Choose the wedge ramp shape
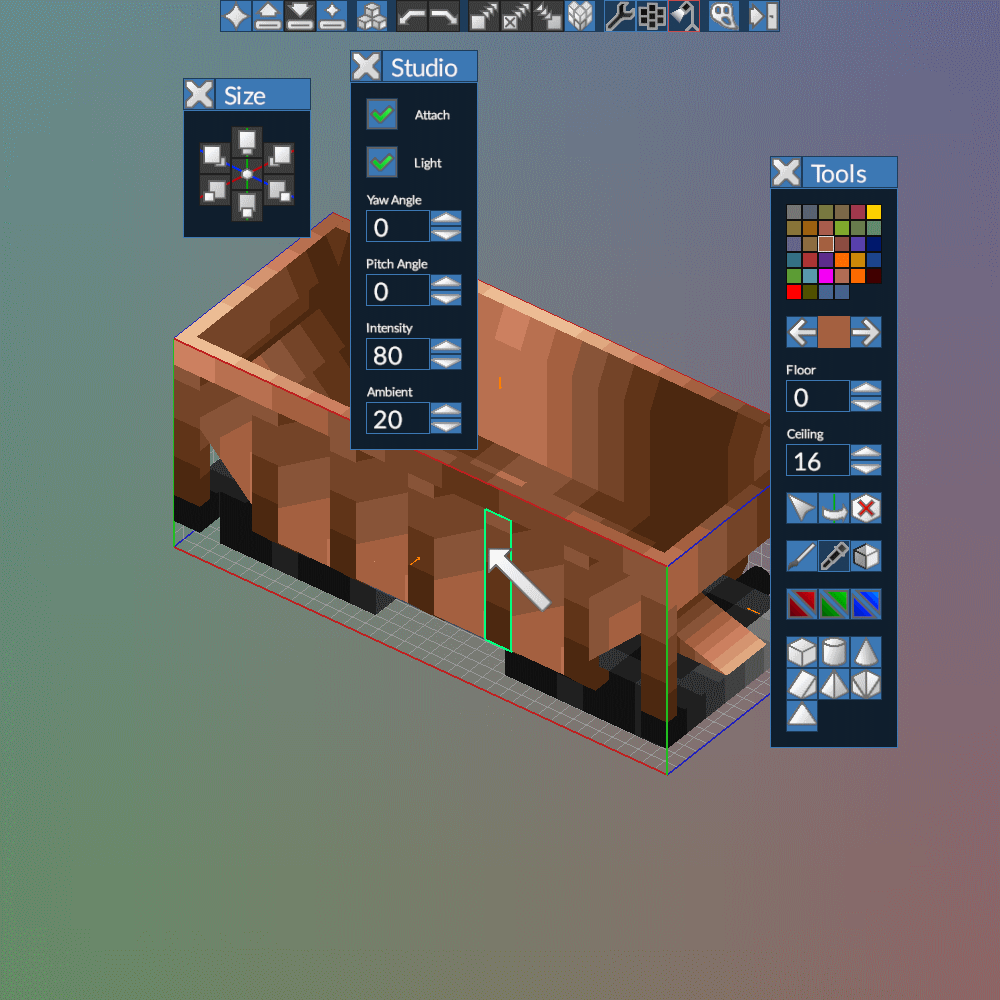Viewport: 1000px width, 1000px height. [802, 684]
